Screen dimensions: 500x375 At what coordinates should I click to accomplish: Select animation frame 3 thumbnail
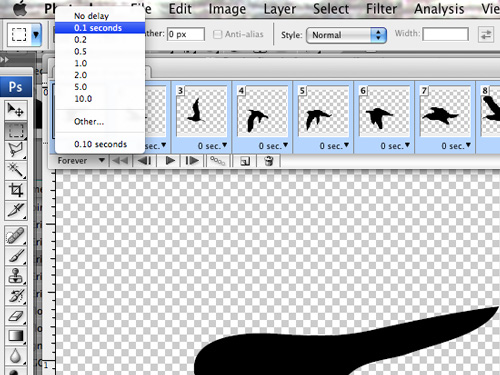202,112
